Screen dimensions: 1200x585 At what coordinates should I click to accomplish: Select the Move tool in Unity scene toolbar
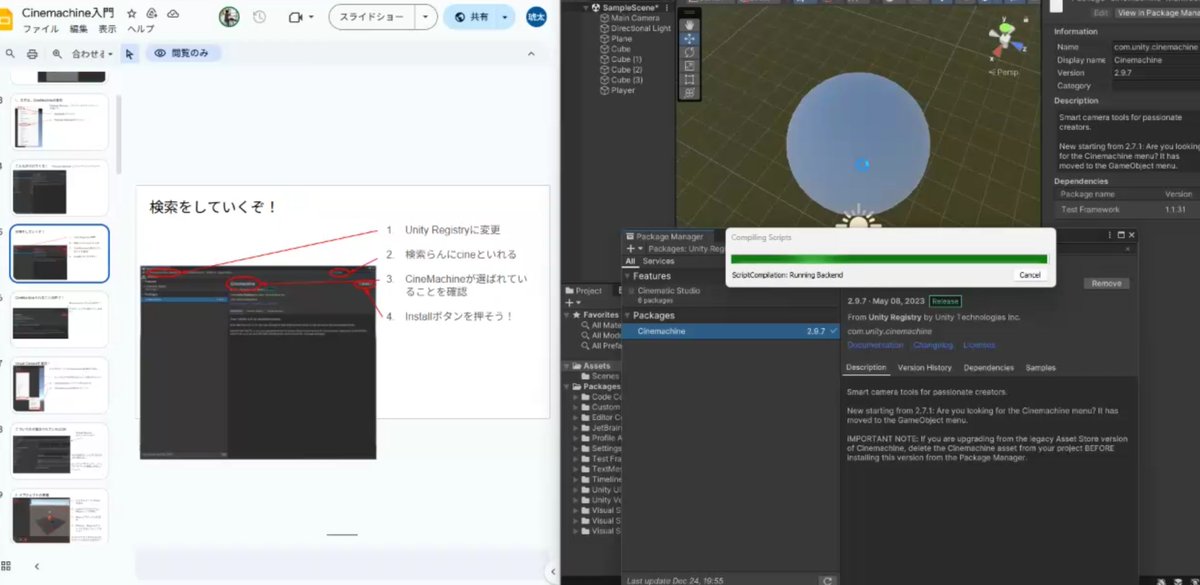[x=689, y=39]
